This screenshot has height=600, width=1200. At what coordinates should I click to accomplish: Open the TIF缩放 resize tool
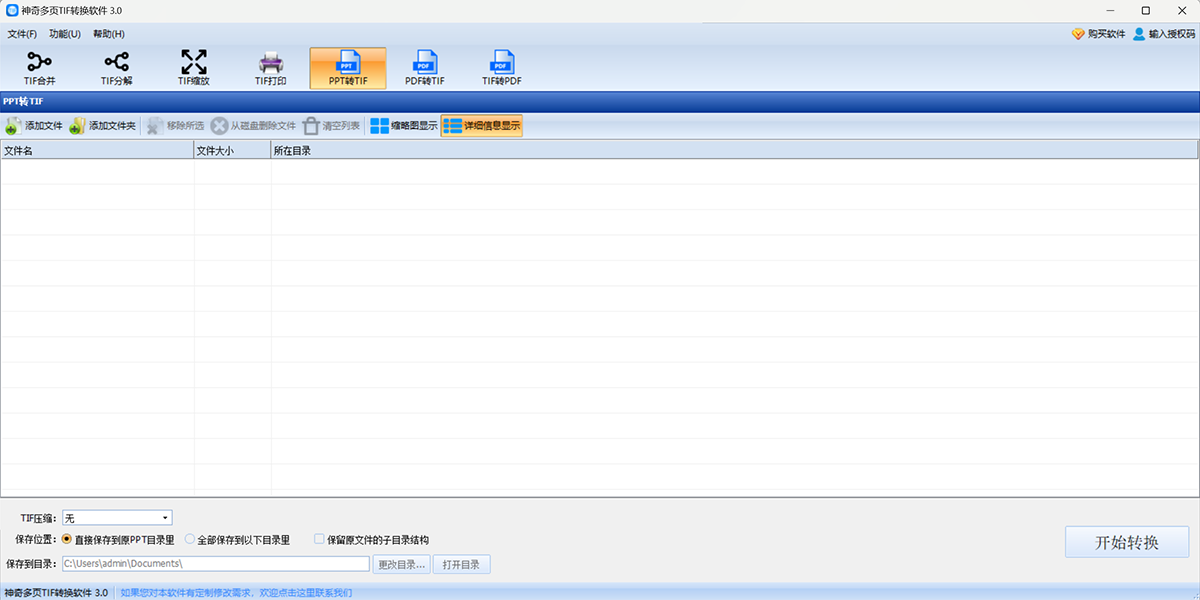point(193,68)
